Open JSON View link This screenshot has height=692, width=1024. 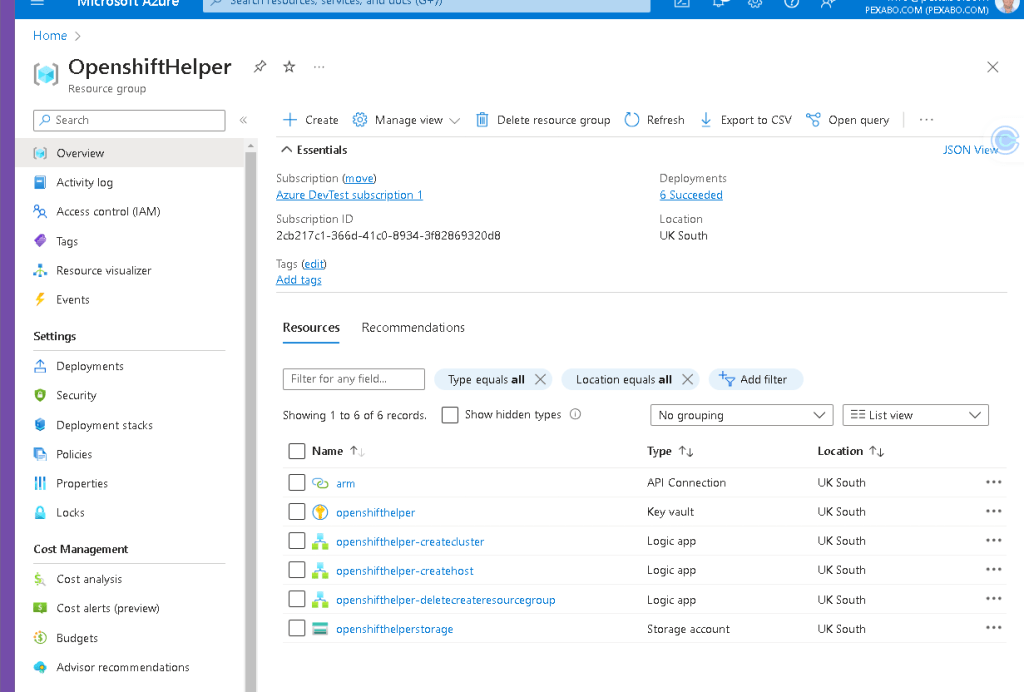[970, 150]
